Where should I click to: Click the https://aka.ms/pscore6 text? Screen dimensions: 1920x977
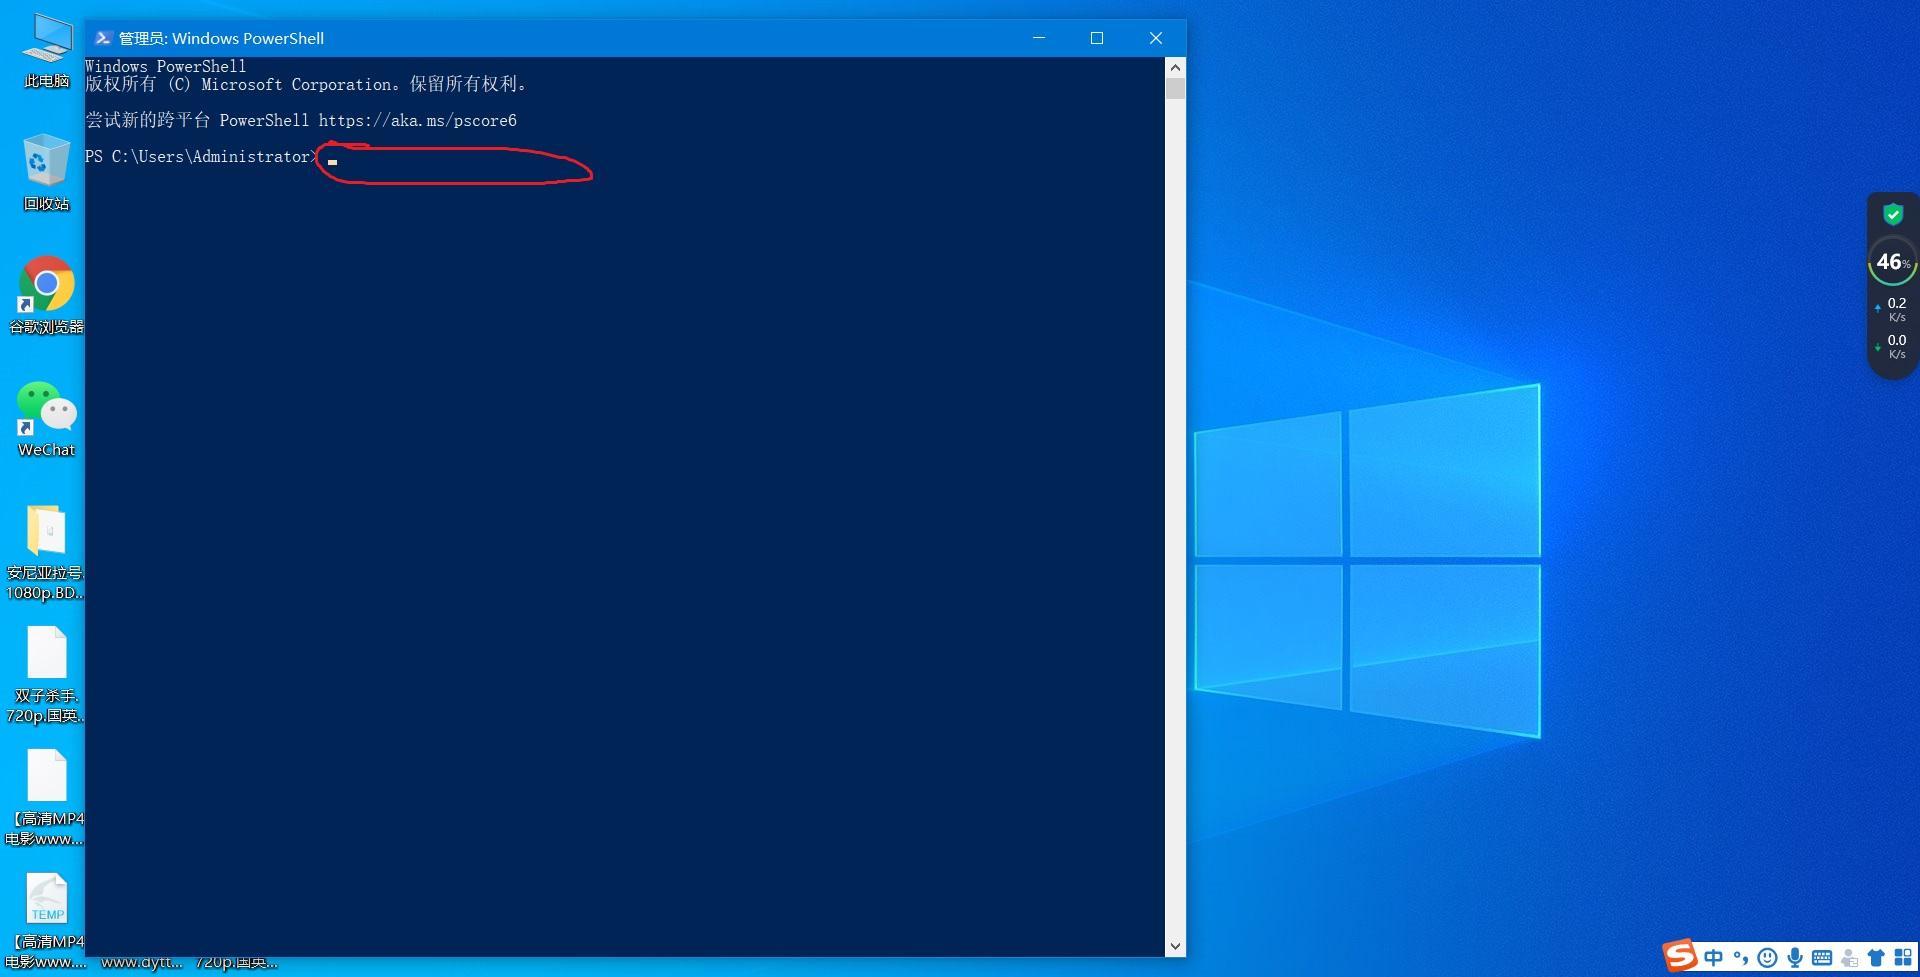pyautogui.click(x=418, y=121)
